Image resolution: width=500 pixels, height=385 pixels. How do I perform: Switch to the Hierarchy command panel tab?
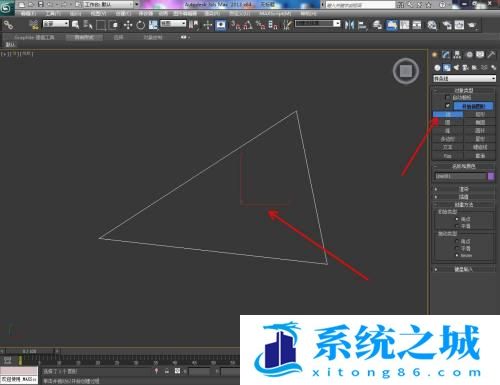(x=457, y=55)
